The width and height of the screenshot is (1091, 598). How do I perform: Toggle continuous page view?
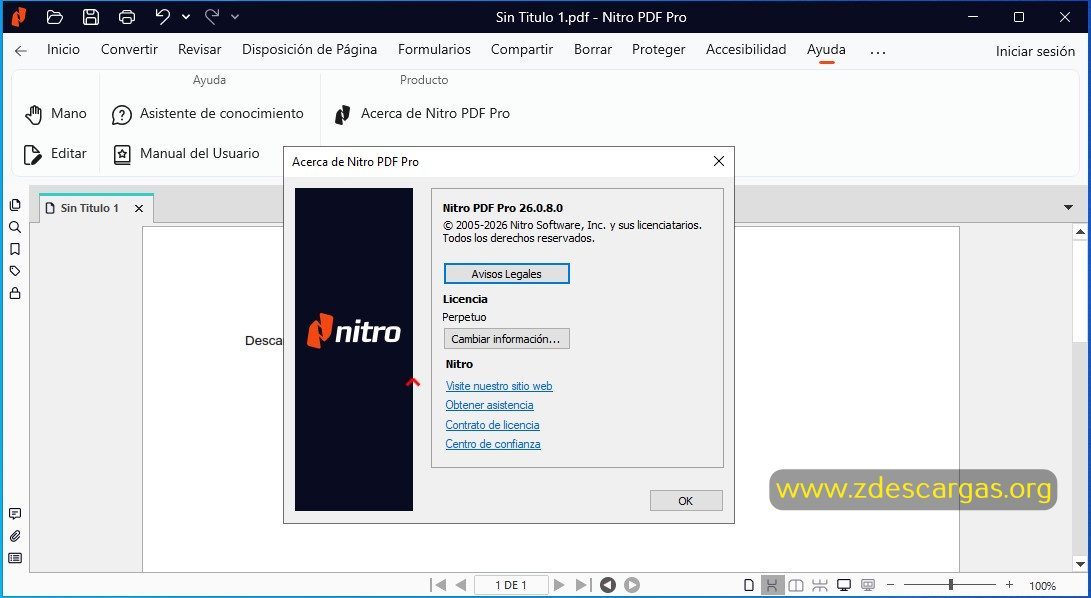[x=772, y=585]
